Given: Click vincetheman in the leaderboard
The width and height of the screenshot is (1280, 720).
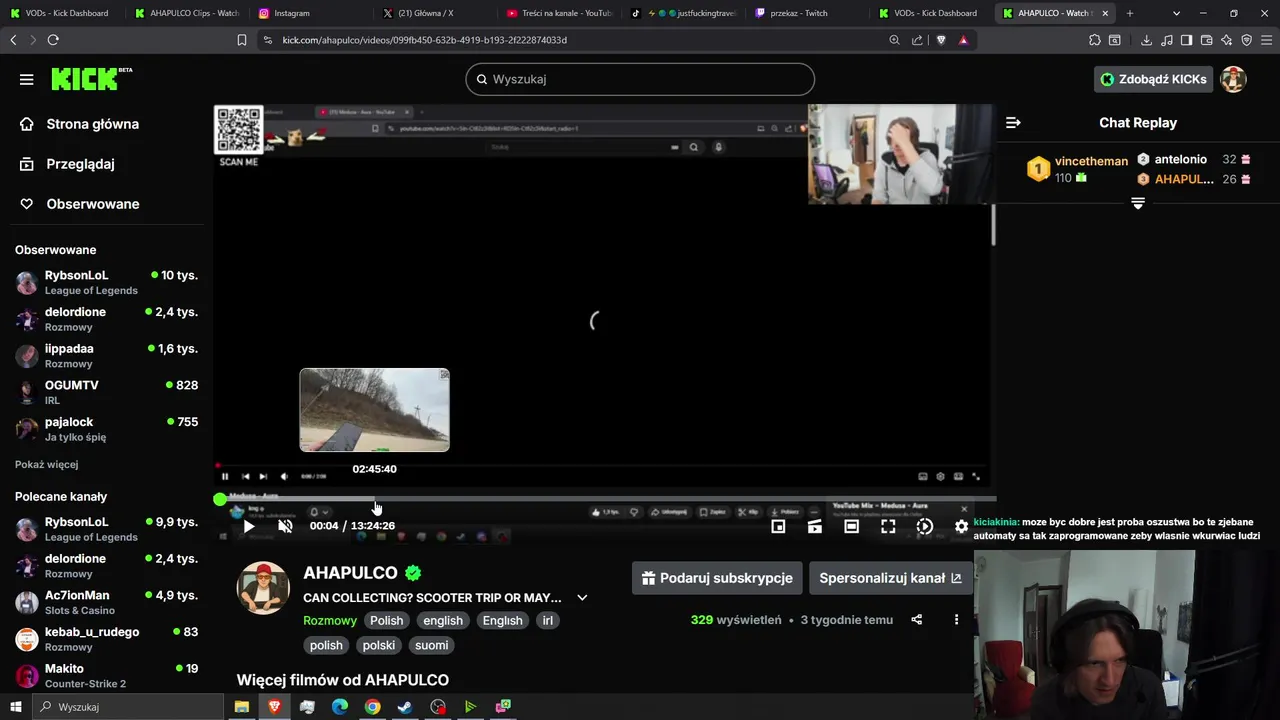Looking at the screenshot, I should pos(1091,161).
